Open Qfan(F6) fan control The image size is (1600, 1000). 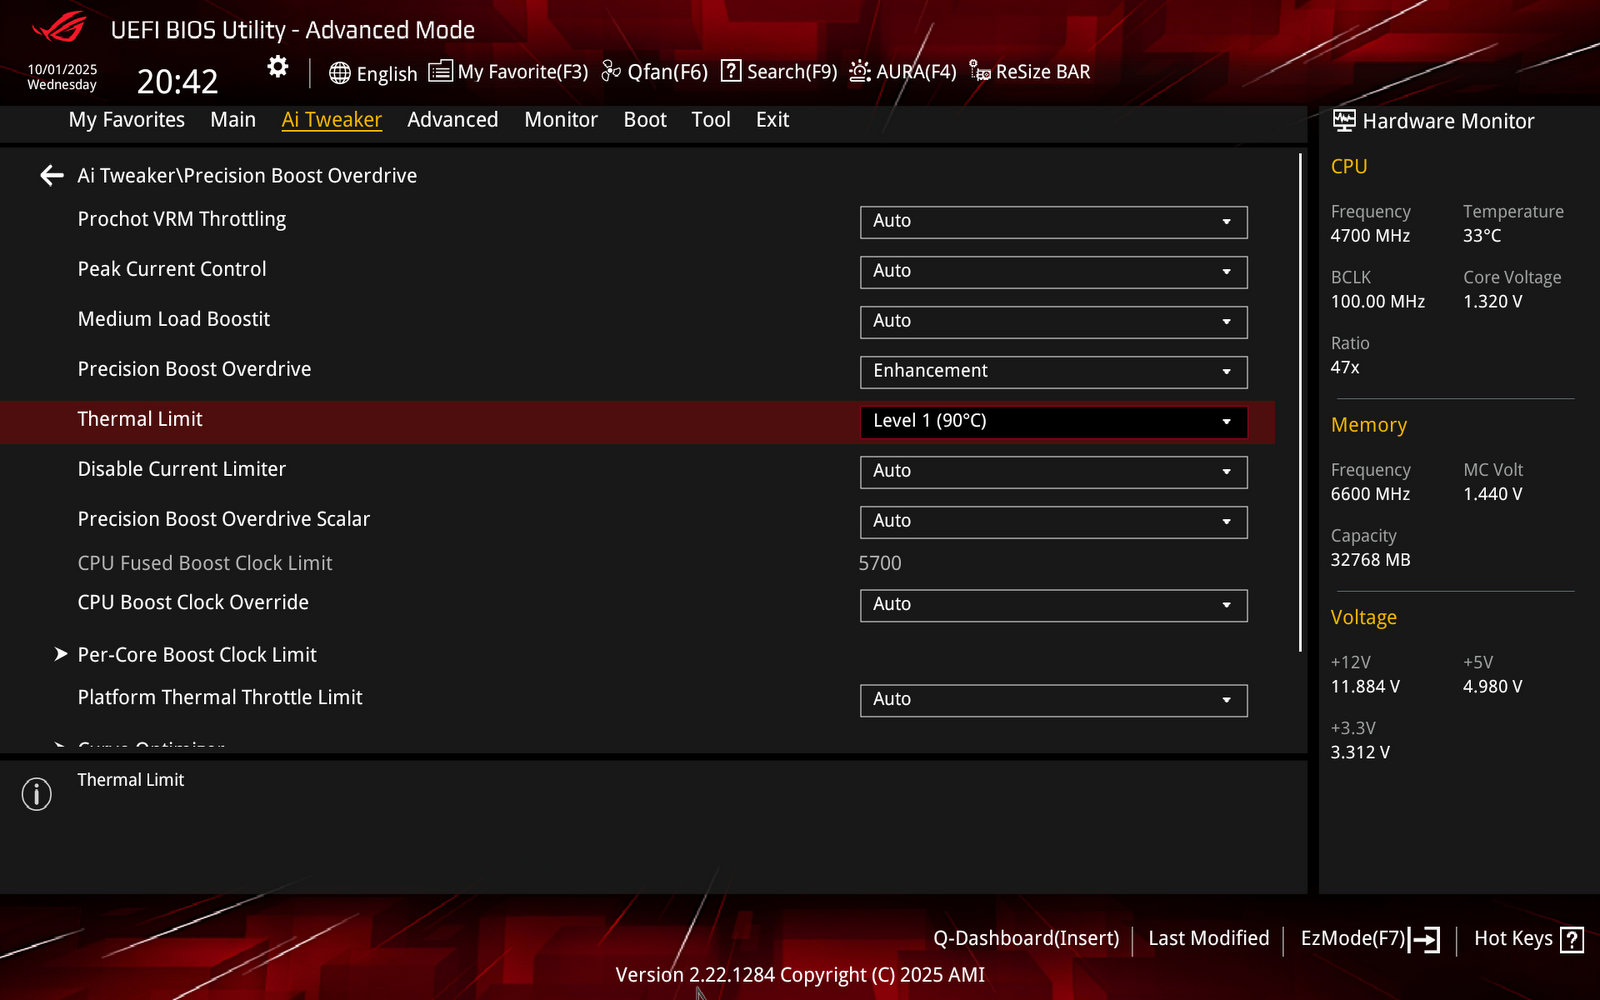pyautogui.click(x=654, y=72)
